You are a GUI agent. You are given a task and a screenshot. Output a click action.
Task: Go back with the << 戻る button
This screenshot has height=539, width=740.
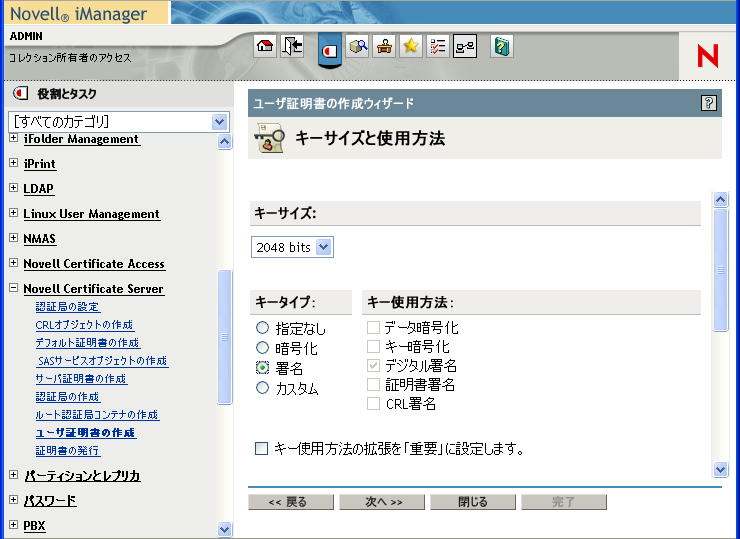click(291, 502)
